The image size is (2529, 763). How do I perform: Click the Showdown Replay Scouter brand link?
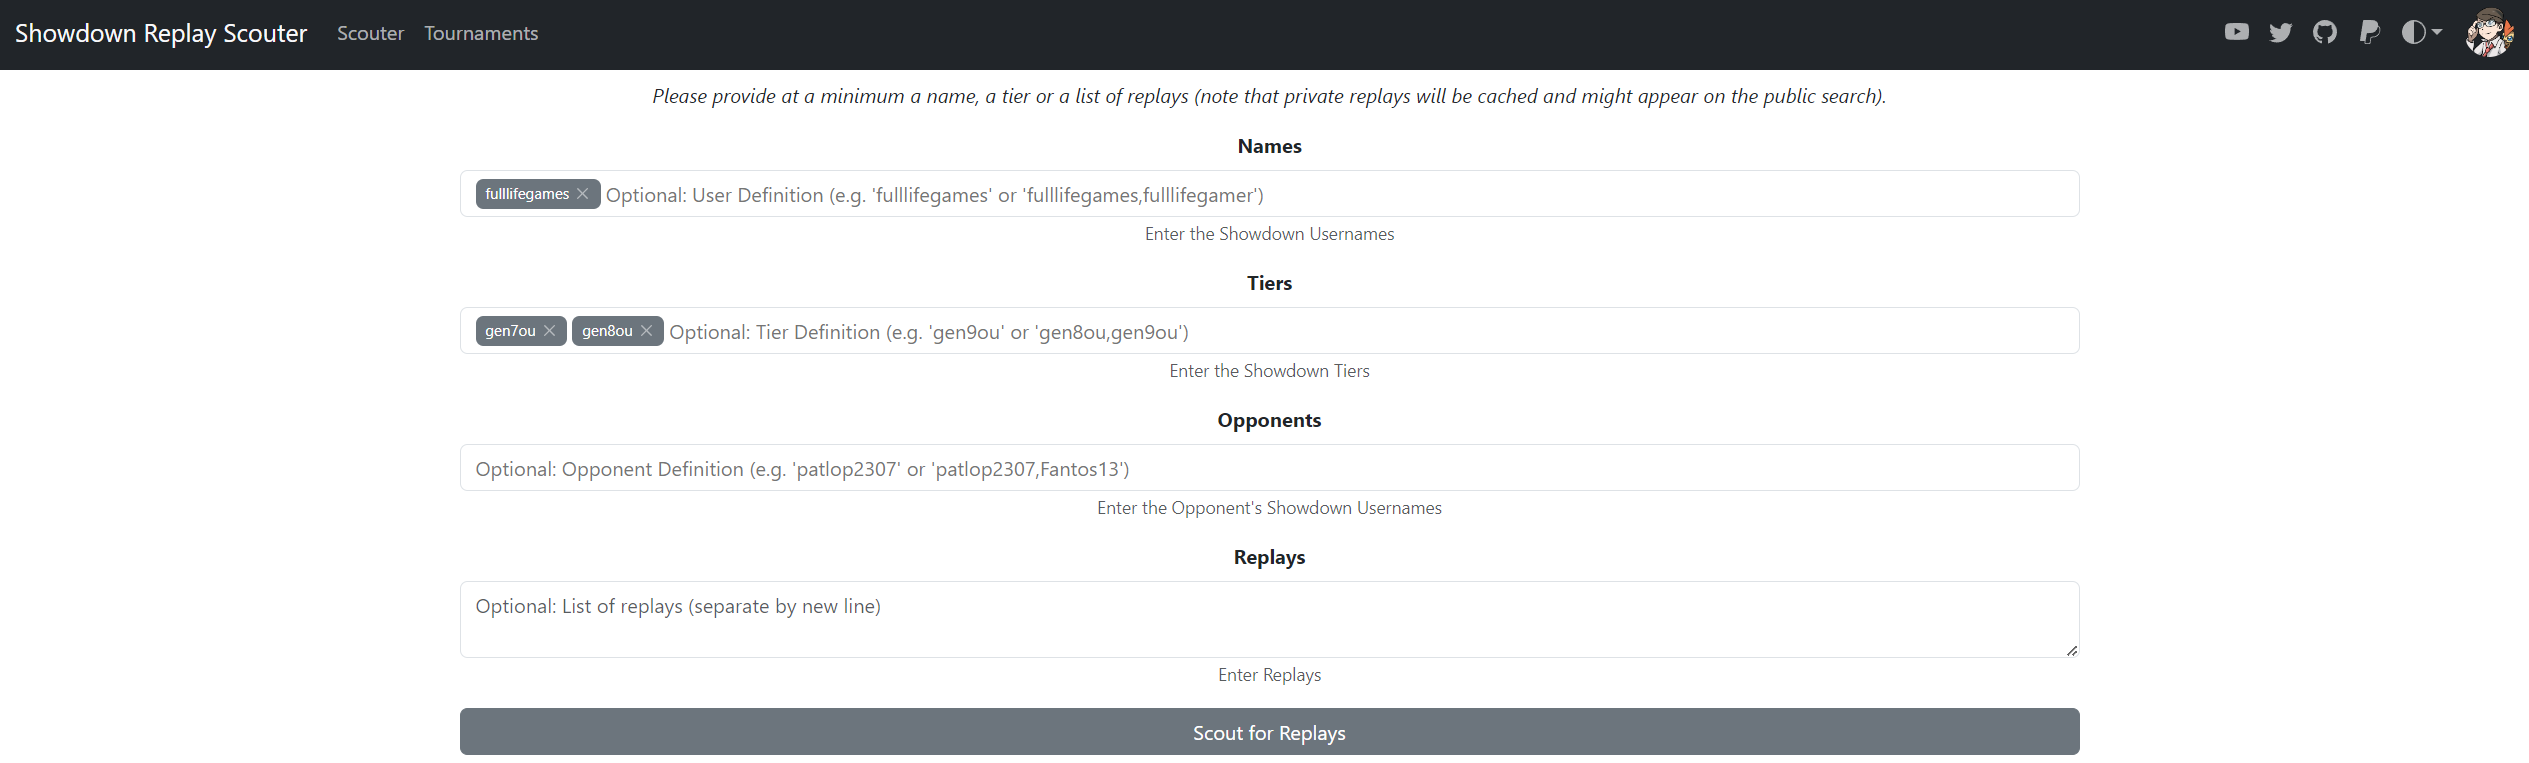point(161,33)
